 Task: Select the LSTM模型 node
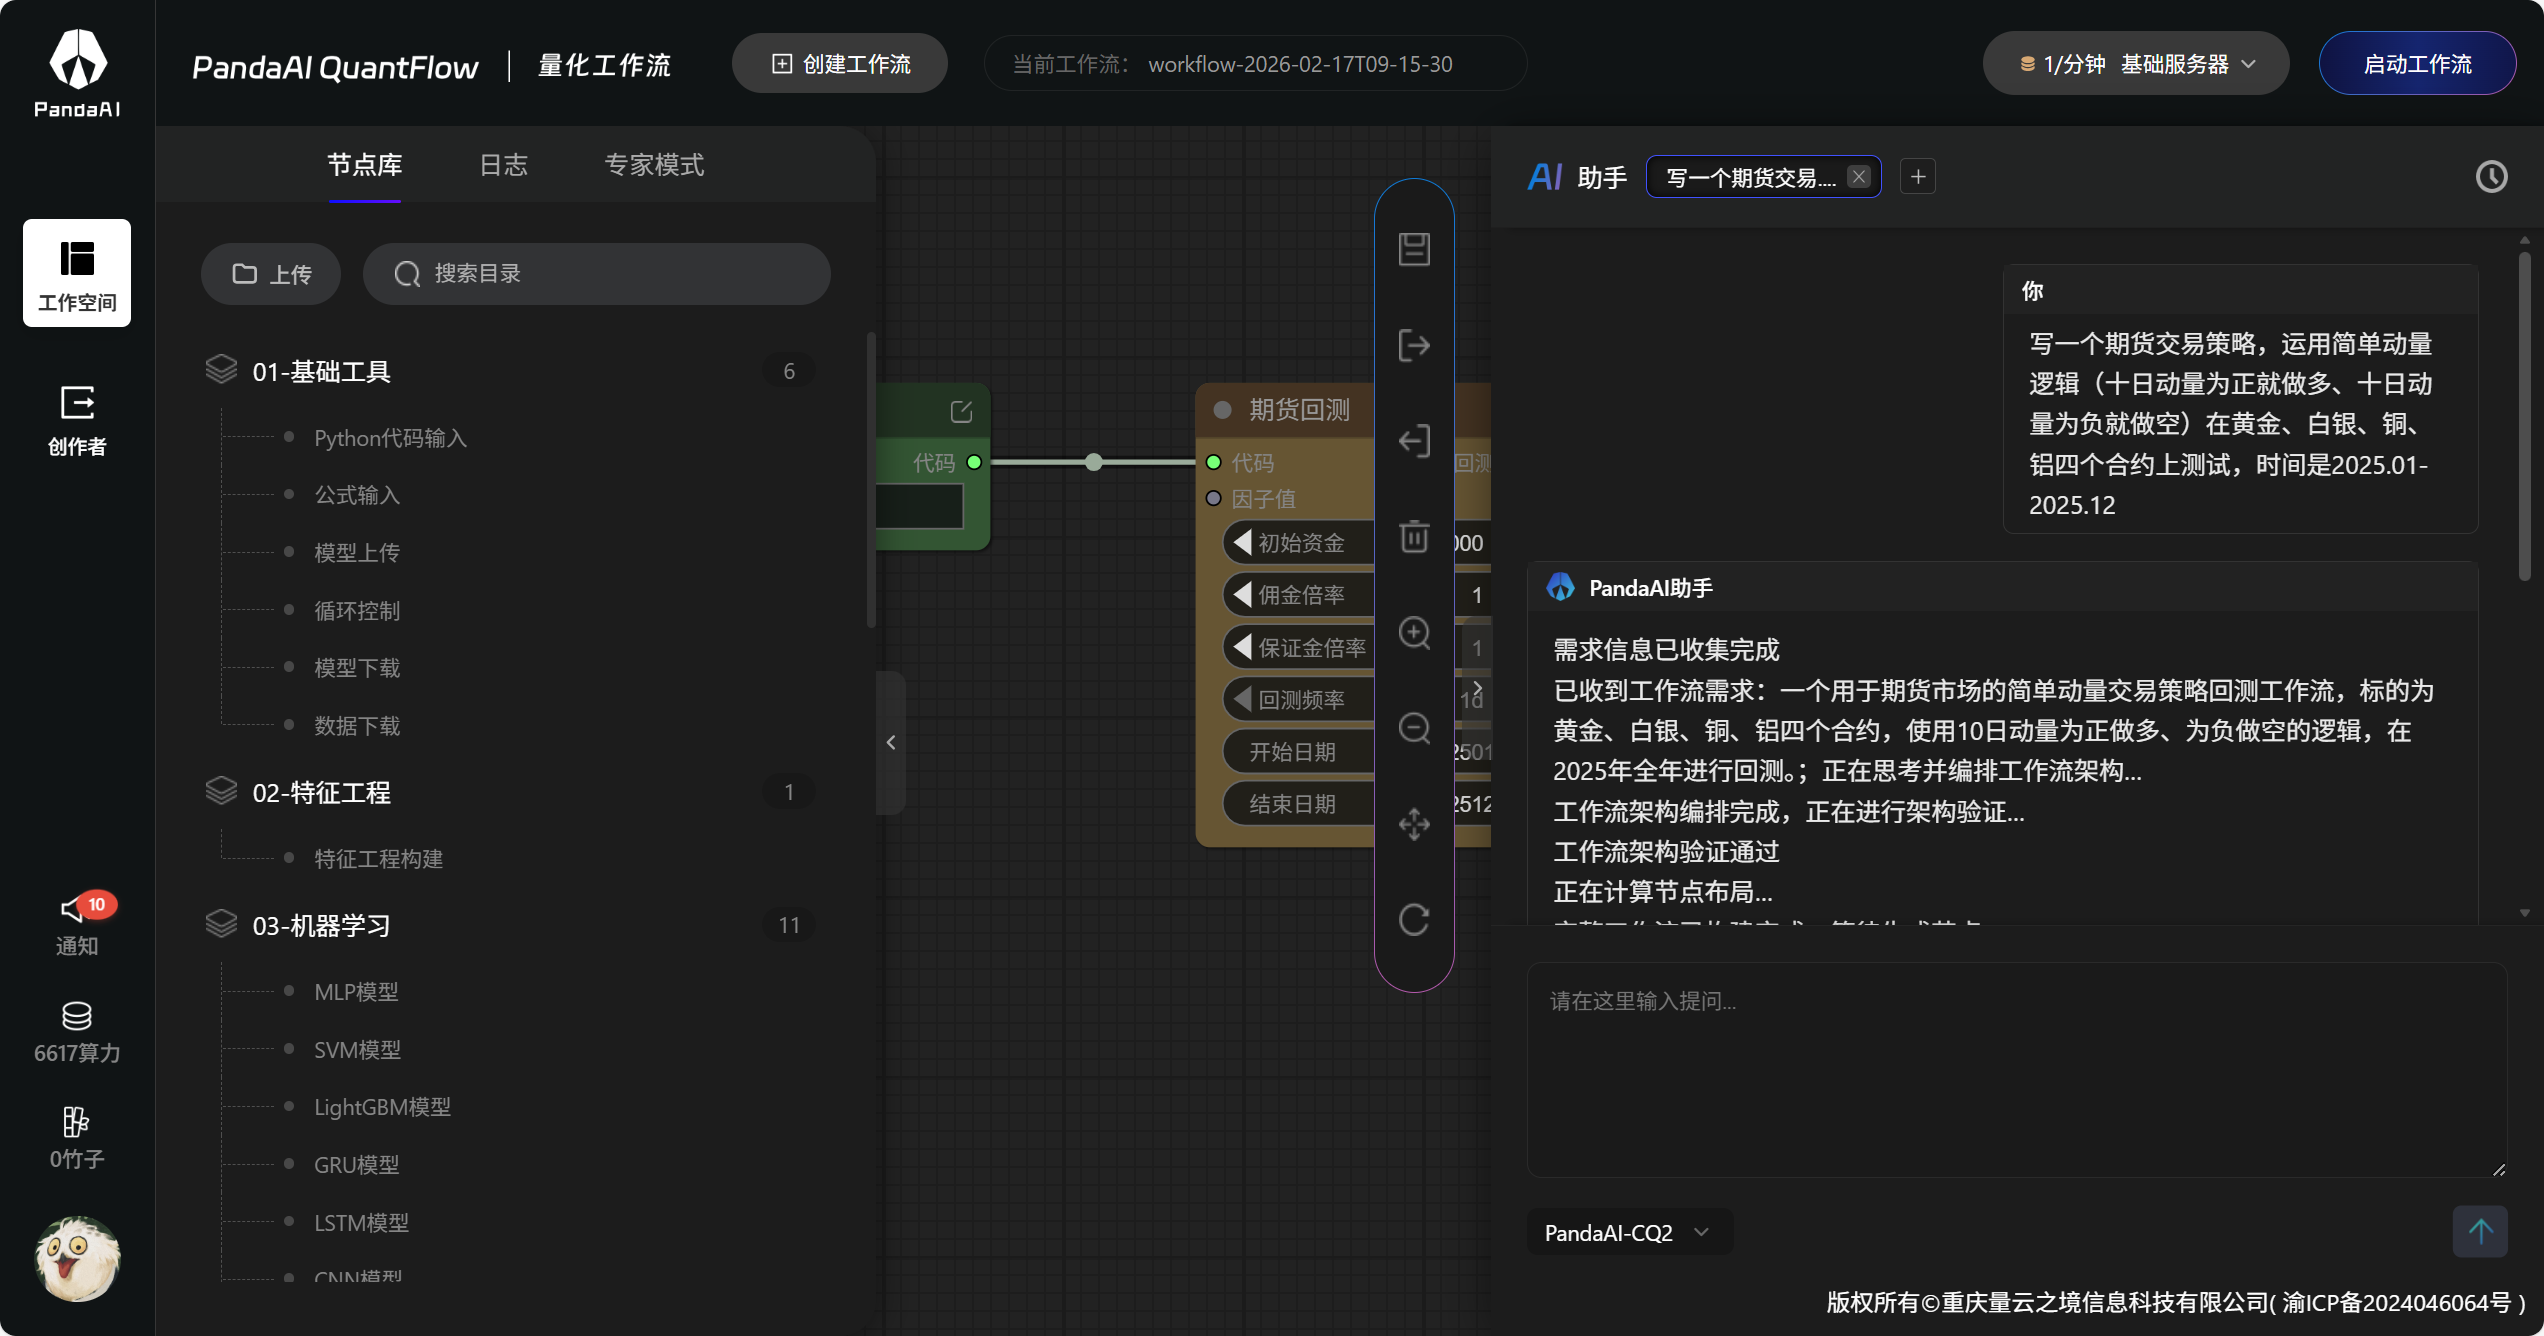(x=361, y=1223)
